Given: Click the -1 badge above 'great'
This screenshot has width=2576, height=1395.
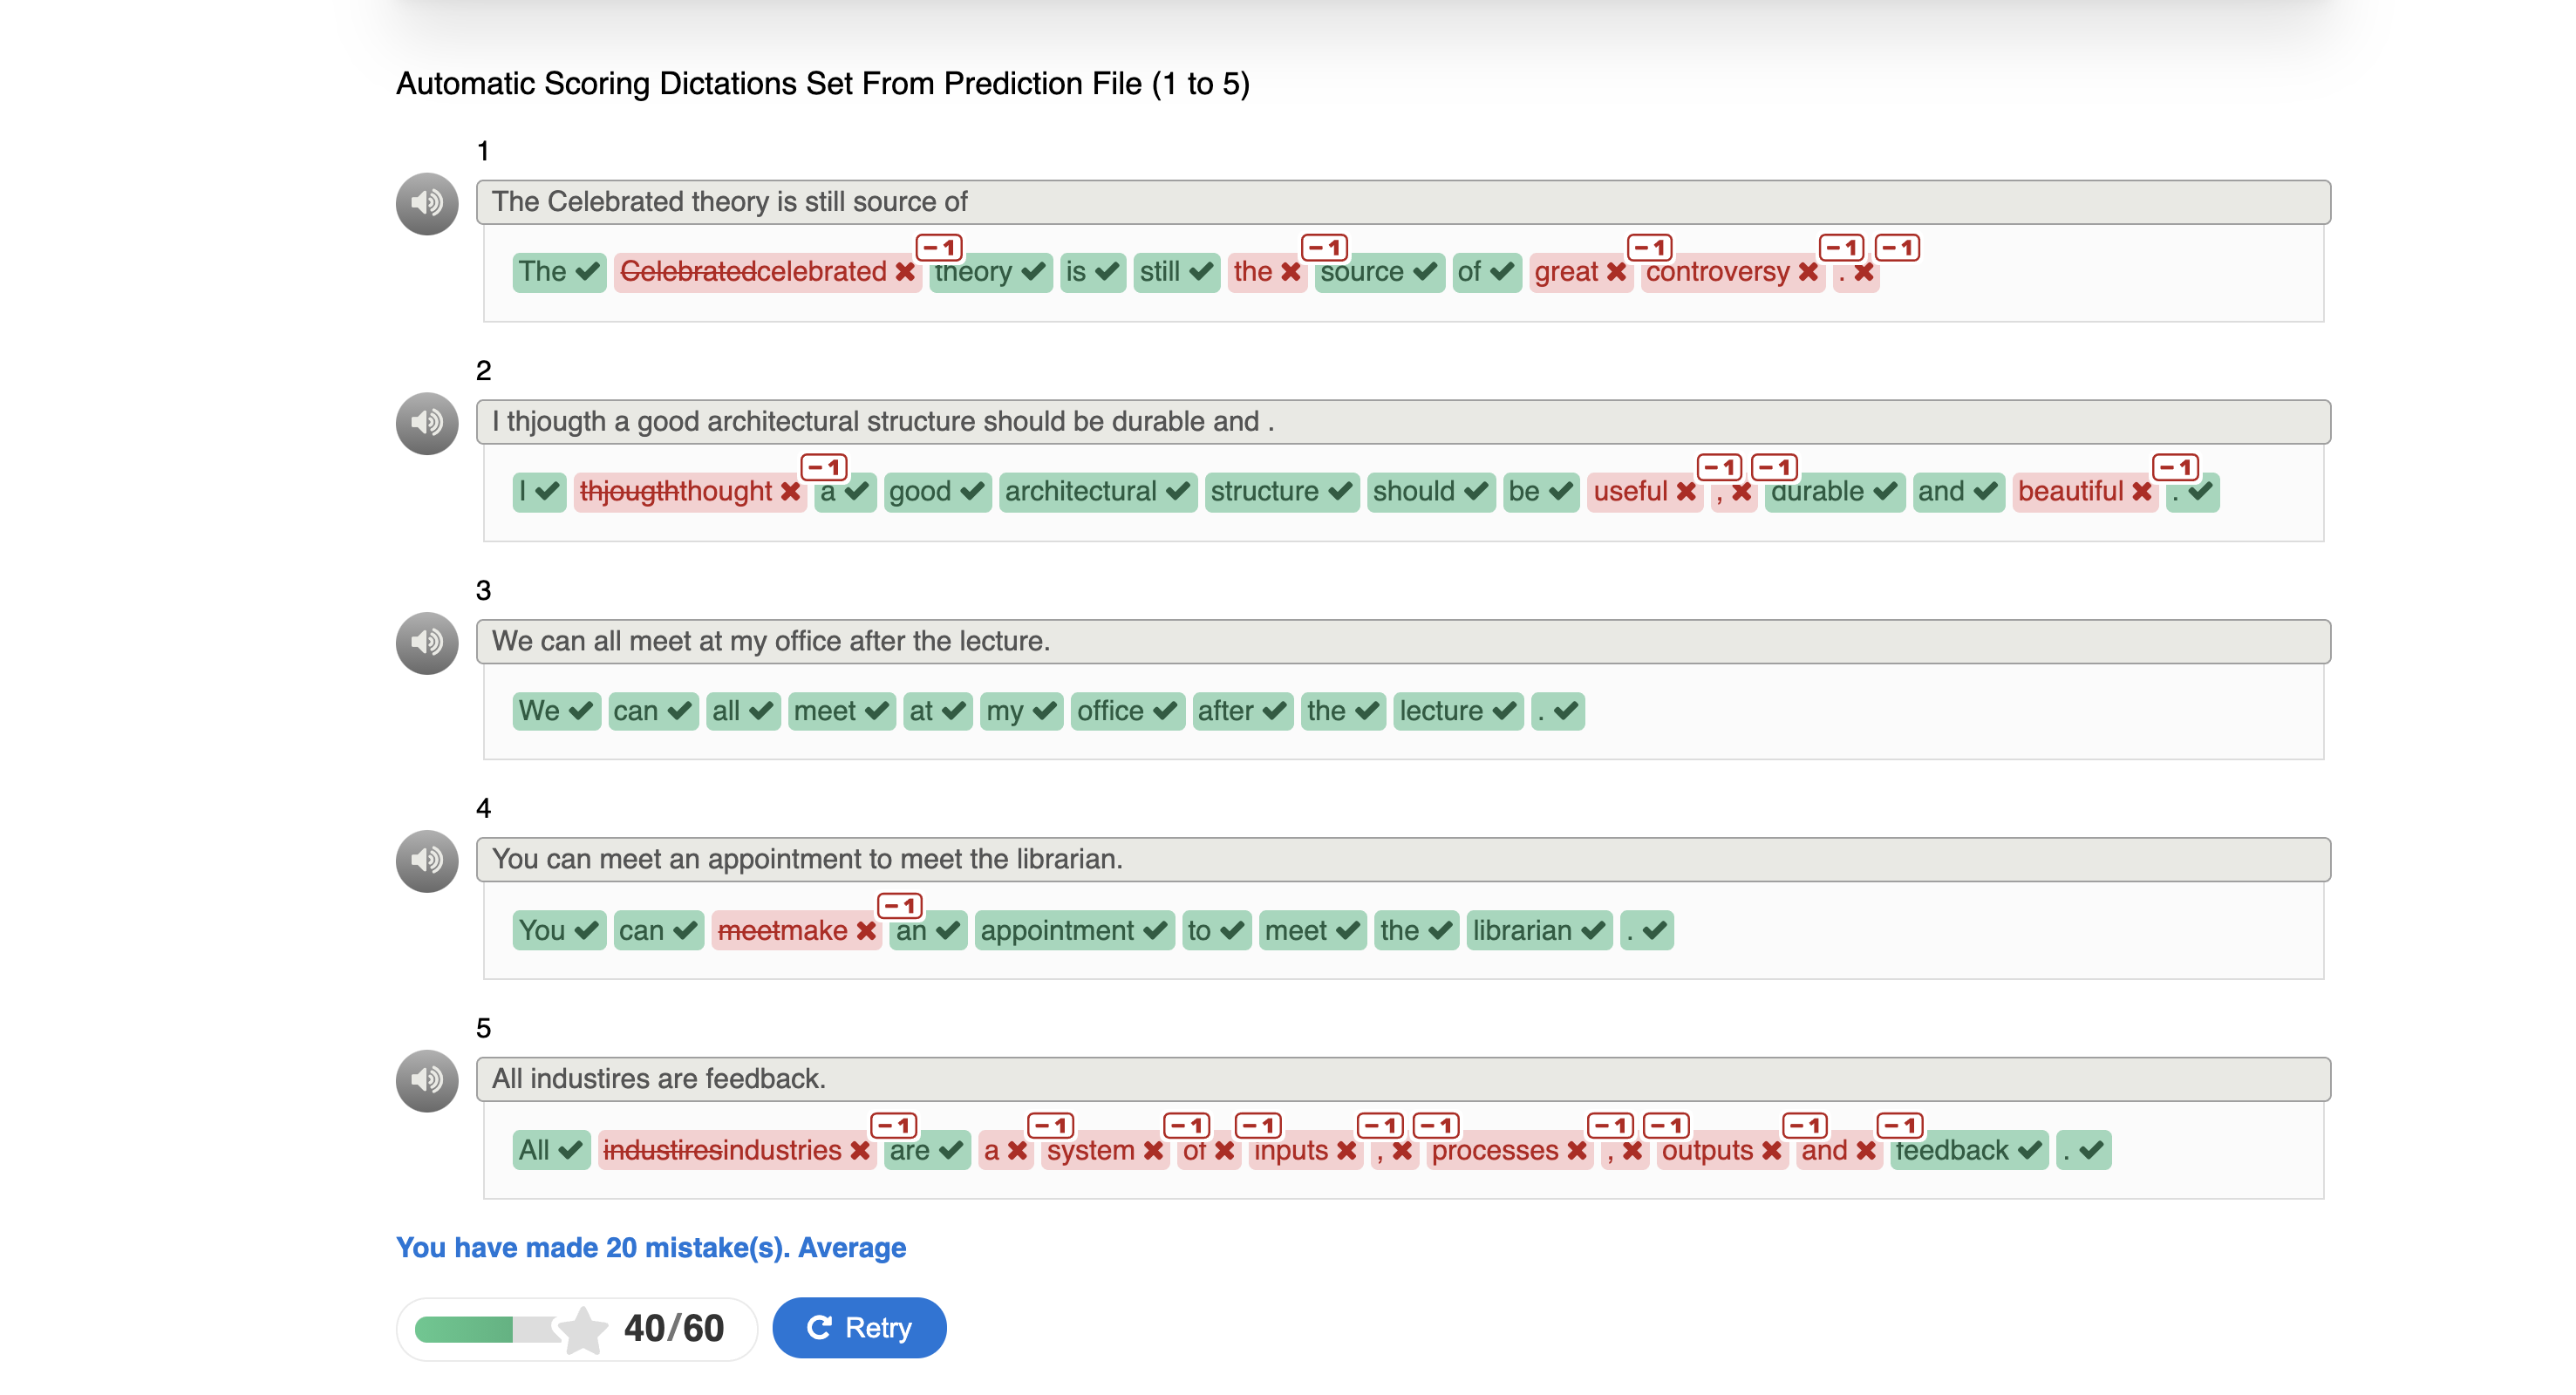Looking at the screenshot, I should 1649,247.
